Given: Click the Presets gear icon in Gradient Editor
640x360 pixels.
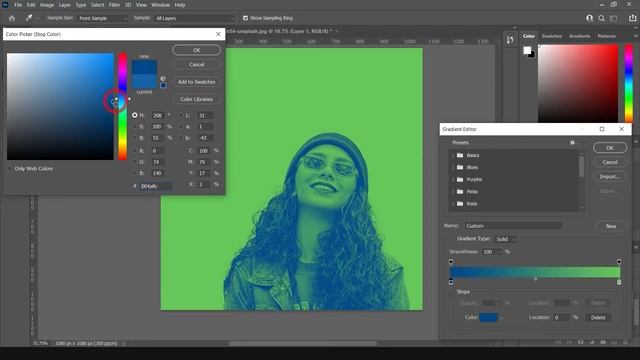Looking at the screenshot, I should point(572,142).
